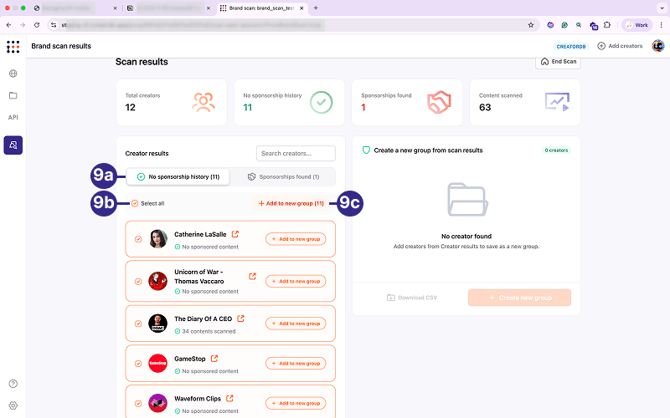This screenshot has height=418, width=670.
Task: Add Unicorn of War to new group
Action: 295,281
